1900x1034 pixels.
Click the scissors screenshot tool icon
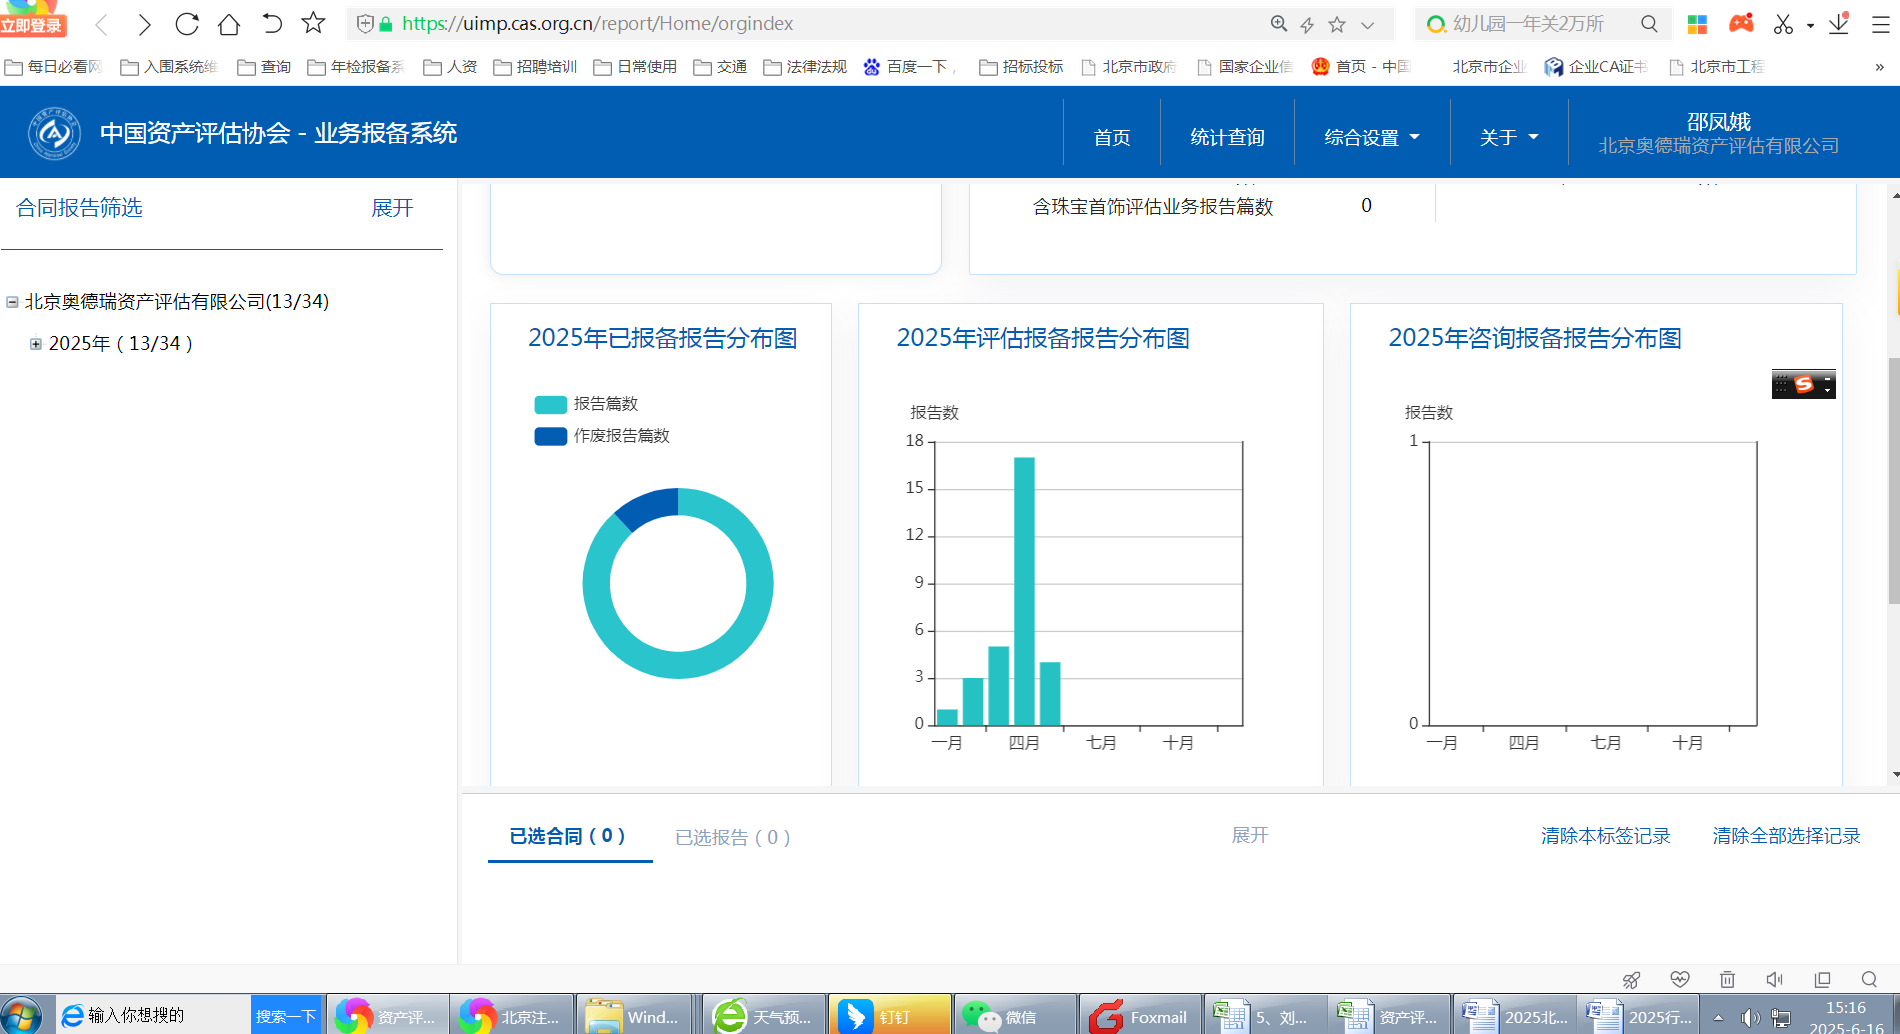click(1783, 24)
